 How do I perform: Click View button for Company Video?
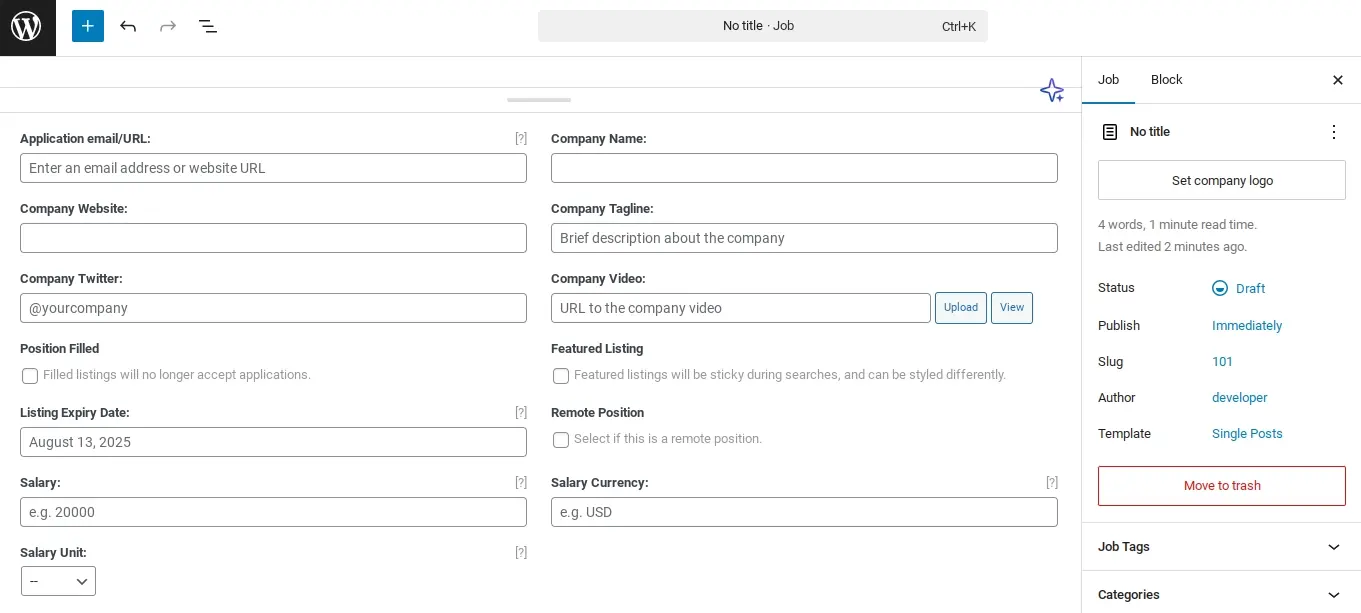click(1012, 308)
